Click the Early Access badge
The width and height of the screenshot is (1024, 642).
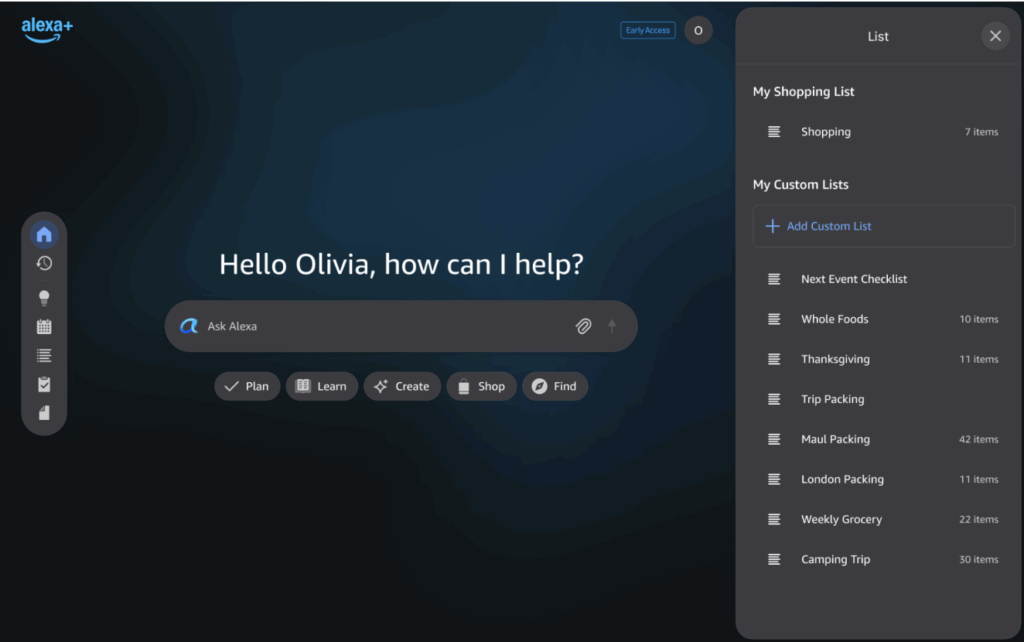coord(648,30)
